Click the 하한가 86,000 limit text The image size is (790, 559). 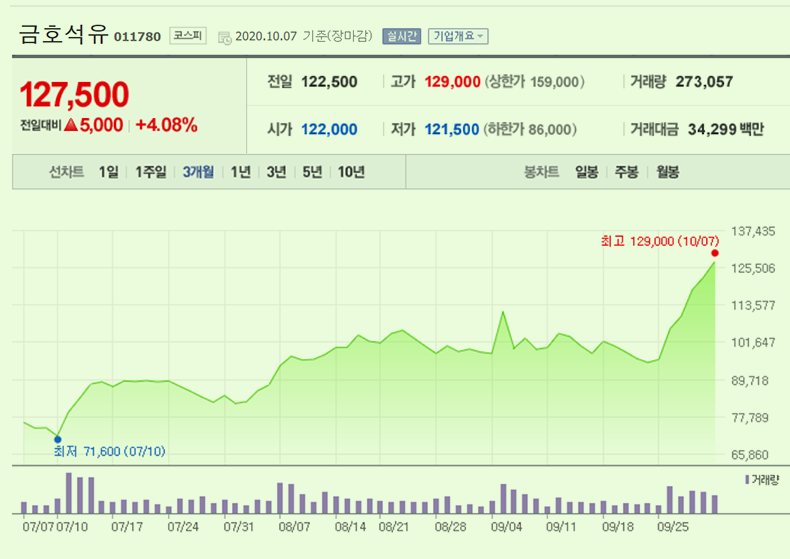[x=530, y=129]
